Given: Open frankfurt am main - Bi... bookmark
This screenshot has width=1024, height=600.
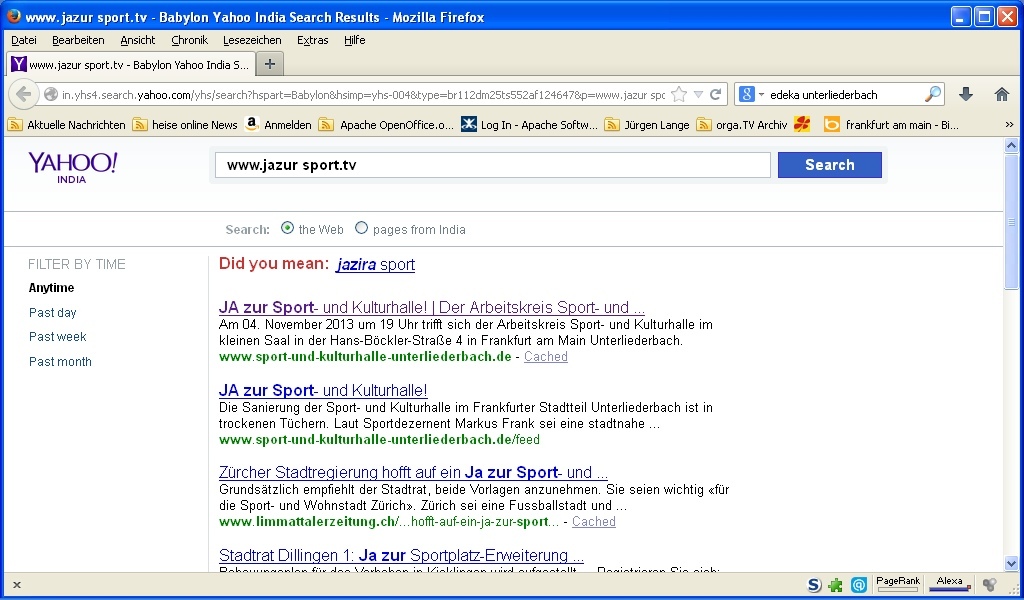Looking at the screenshot, I should [x=891, y=125].
